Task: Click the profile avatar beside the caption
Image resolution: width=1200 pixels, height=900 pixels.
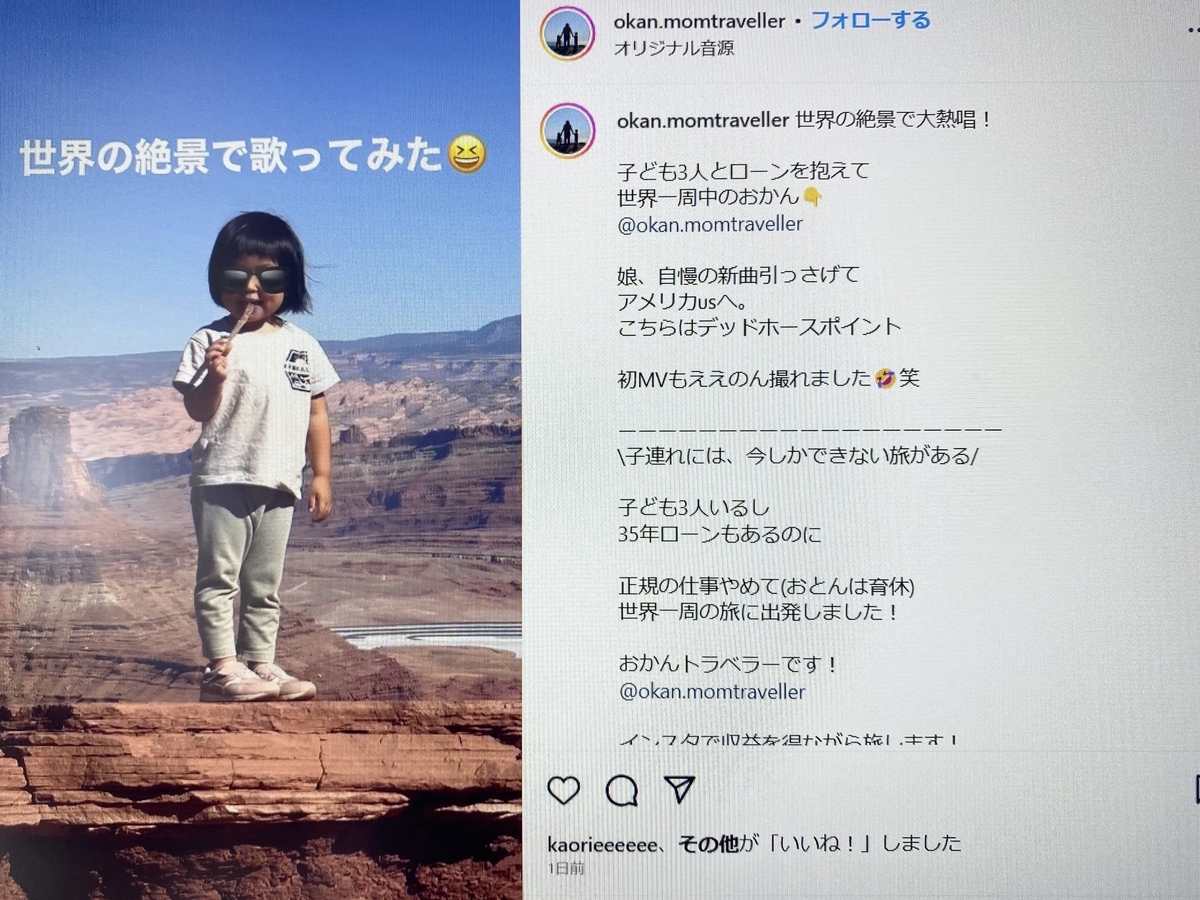Action: [568, 131]
